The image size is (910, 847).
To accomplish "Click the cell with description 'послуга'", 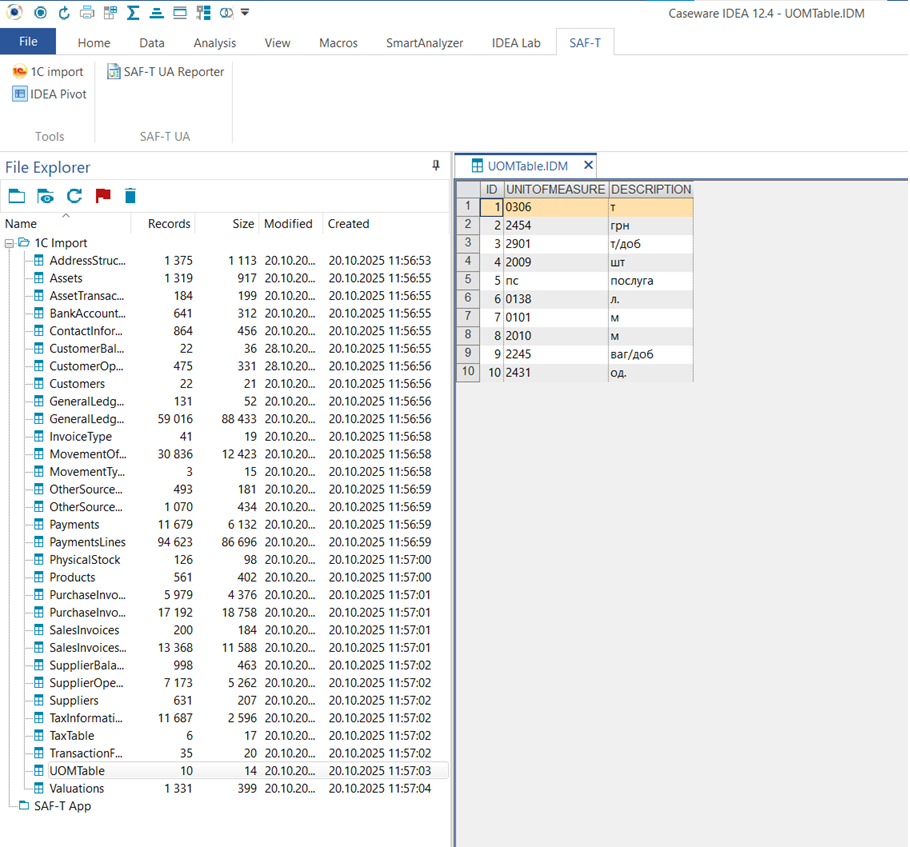I will [651, 280].
